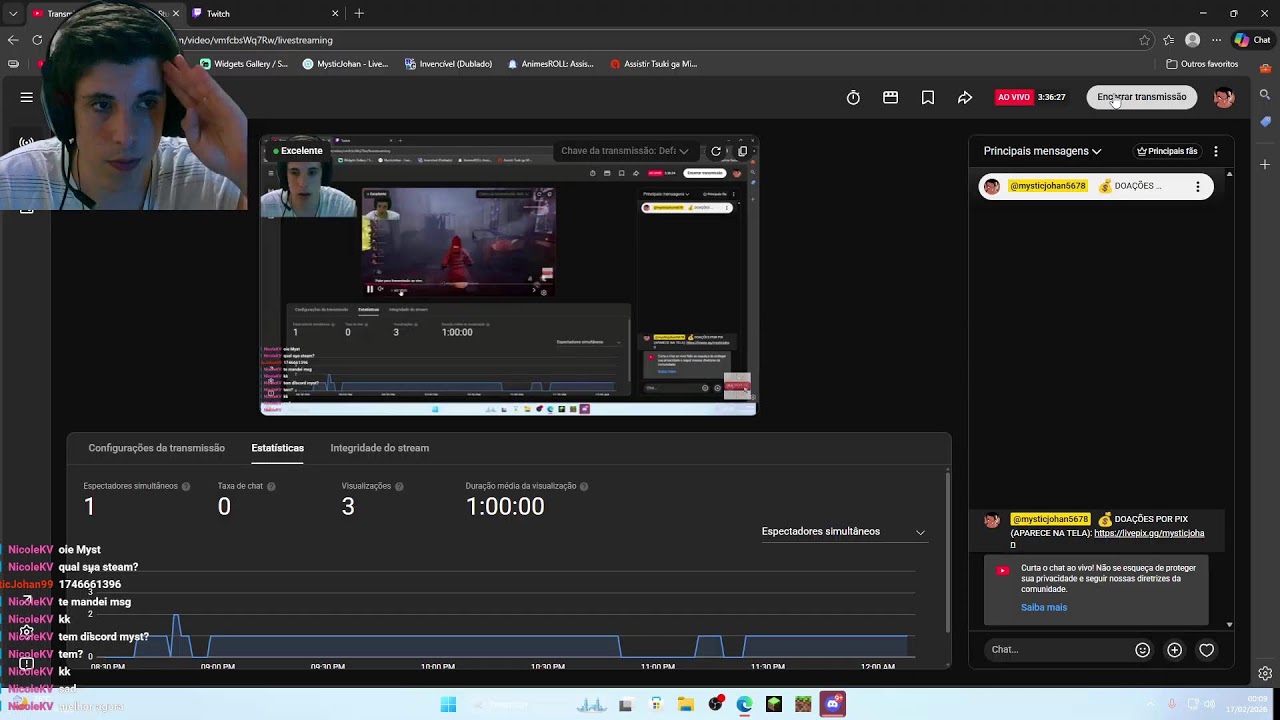Open the stream timer clock icon

(x=853, y=97)
